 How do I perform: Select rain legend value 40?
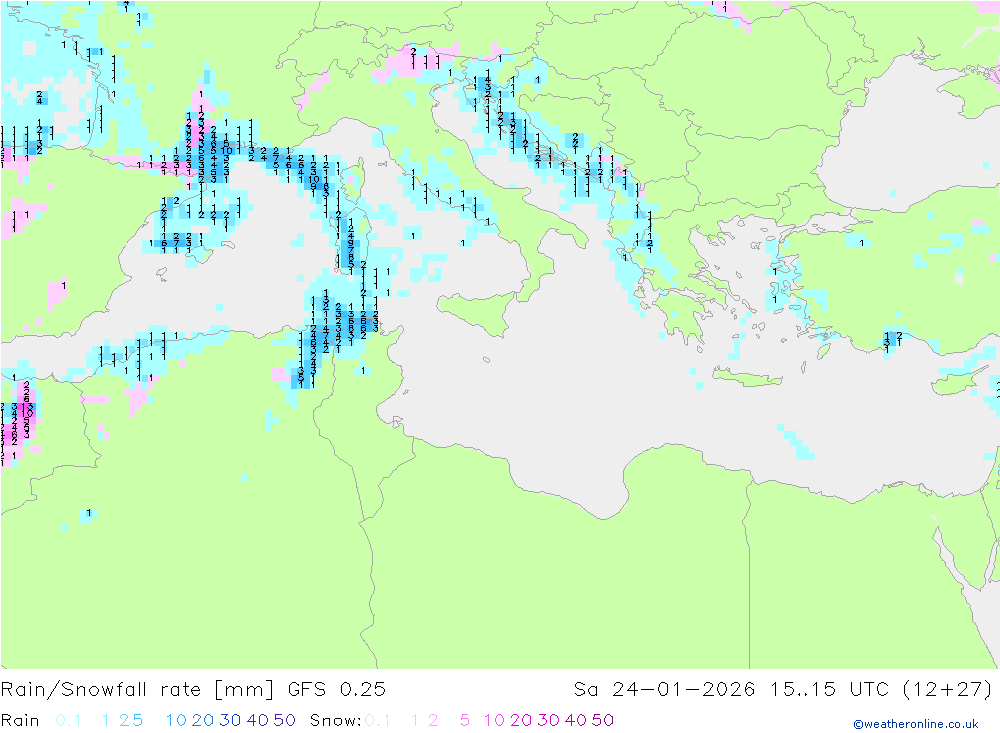(257, 720)
